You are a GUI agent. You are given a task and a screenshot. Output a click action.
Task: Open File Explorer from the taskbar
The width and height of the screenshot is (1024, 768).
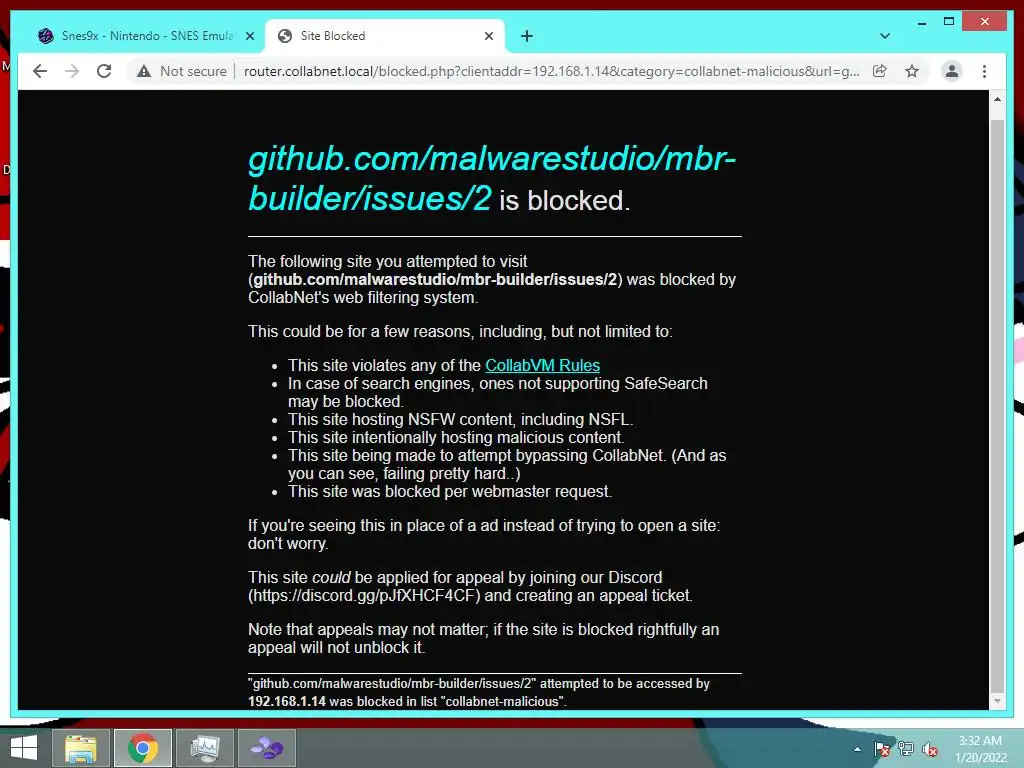coord(80,748)
